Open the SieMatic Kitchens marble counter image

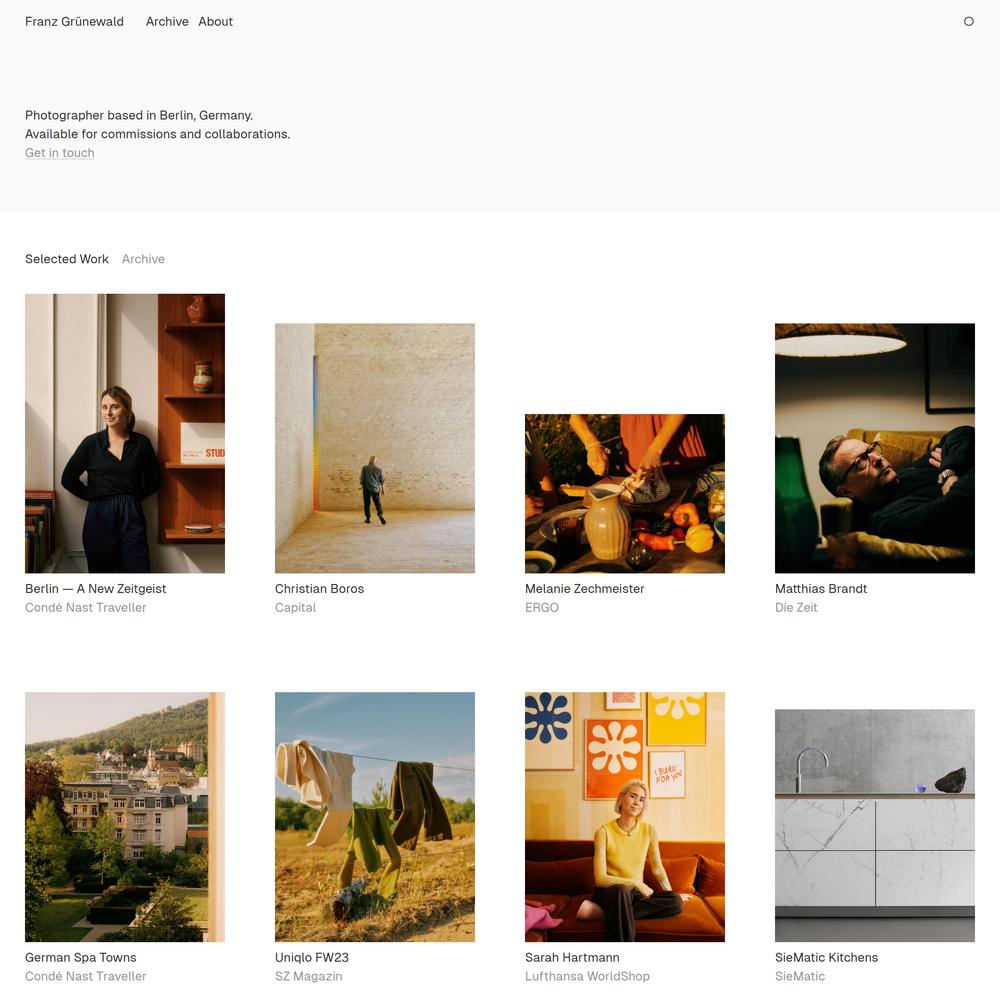(x=875, y=826)
